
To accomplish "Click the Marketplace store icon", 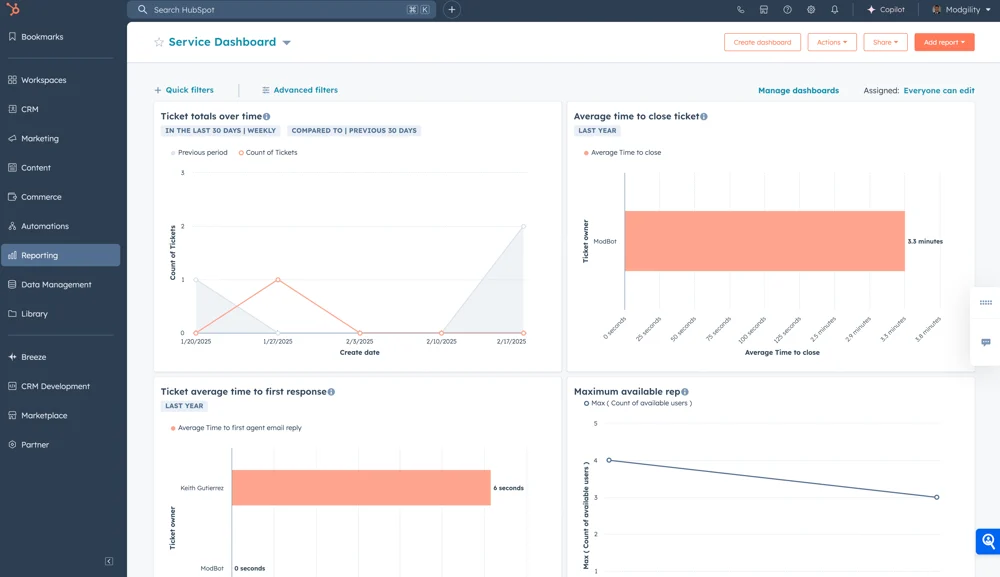I will pos(12,415).
